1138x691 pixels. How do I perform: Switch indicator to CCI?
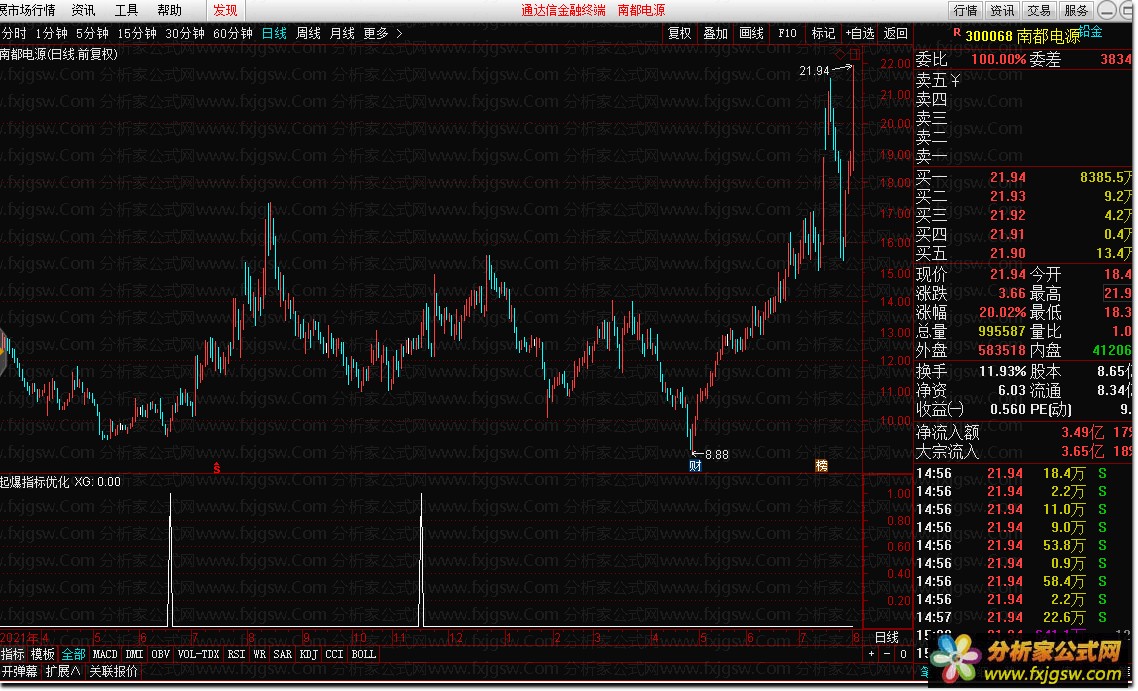coord(334,654)
